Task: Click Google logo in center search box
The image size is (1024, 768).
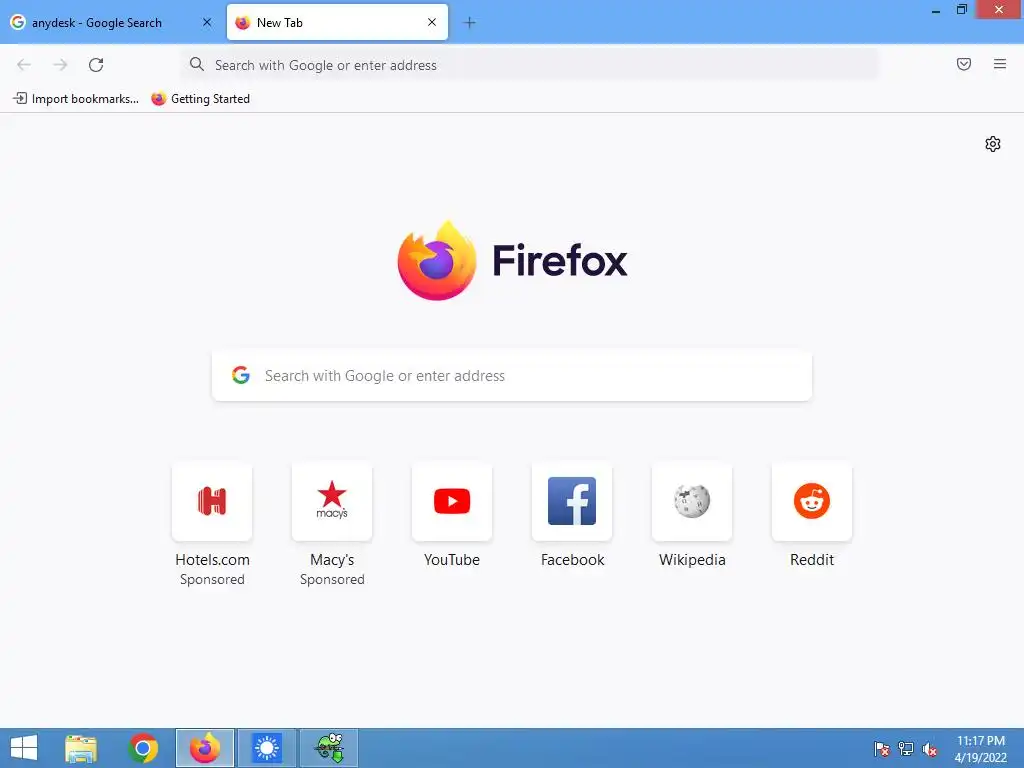Action: [x=241, y=375]
